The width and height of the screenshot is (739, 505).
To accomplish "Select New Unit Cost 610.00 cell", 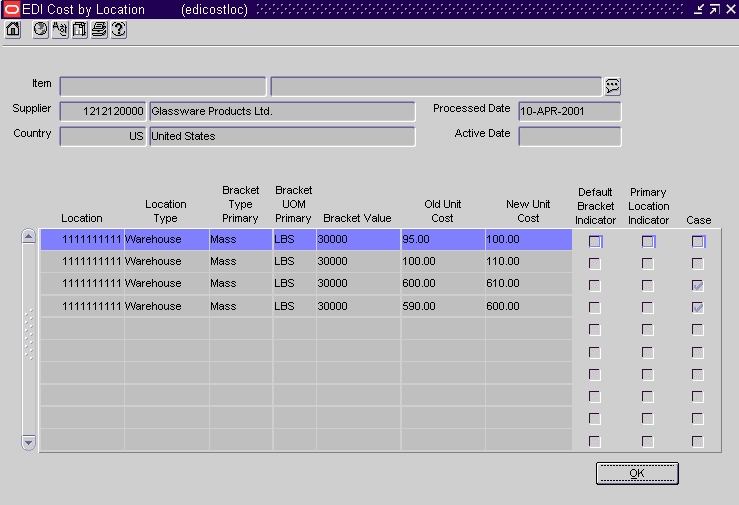I will coord(528,284).
